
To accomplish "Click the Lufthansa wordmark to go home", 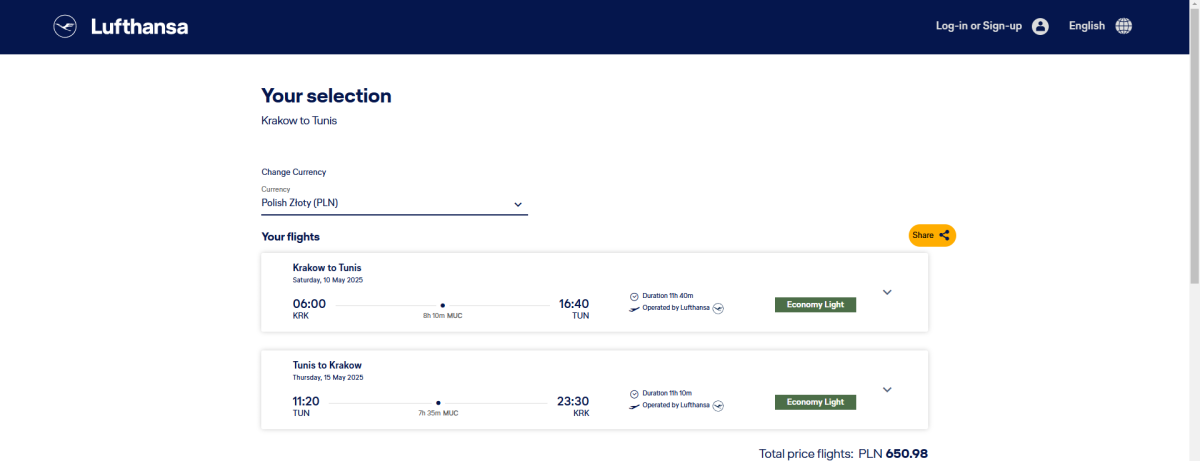I will (139, 27).
